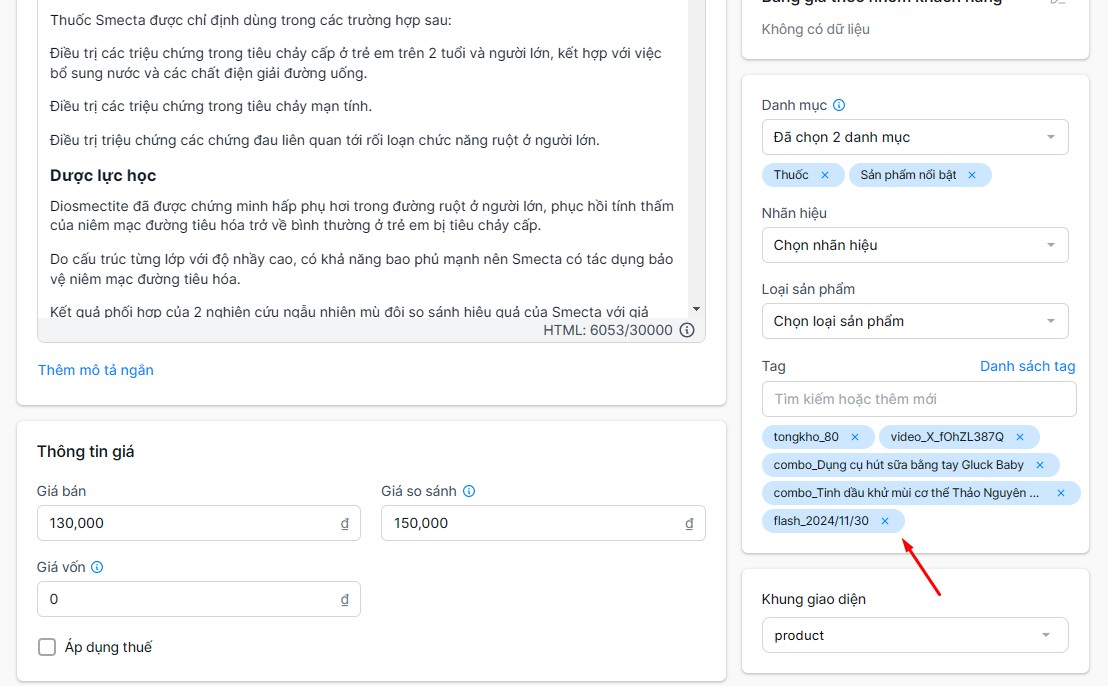
Task: Remove the video_X_fOhZL387Q tag
Action: click(1020, 437)
